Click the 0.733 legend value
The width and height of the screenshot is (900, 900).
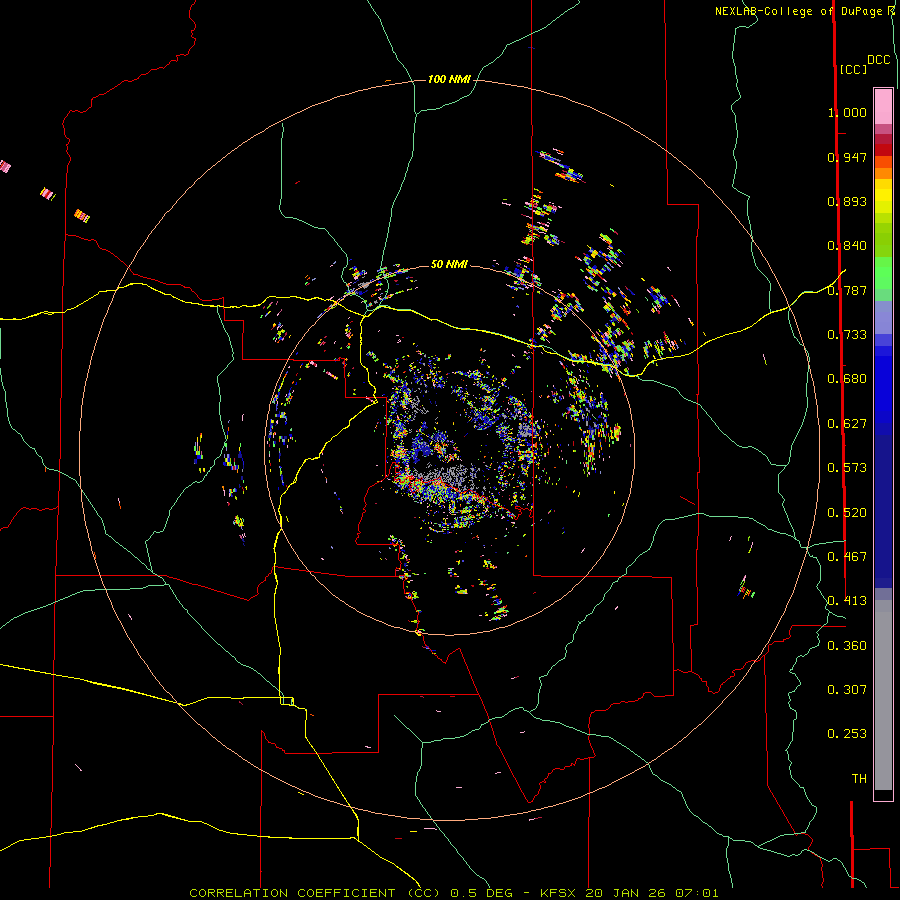coord(847,335)
